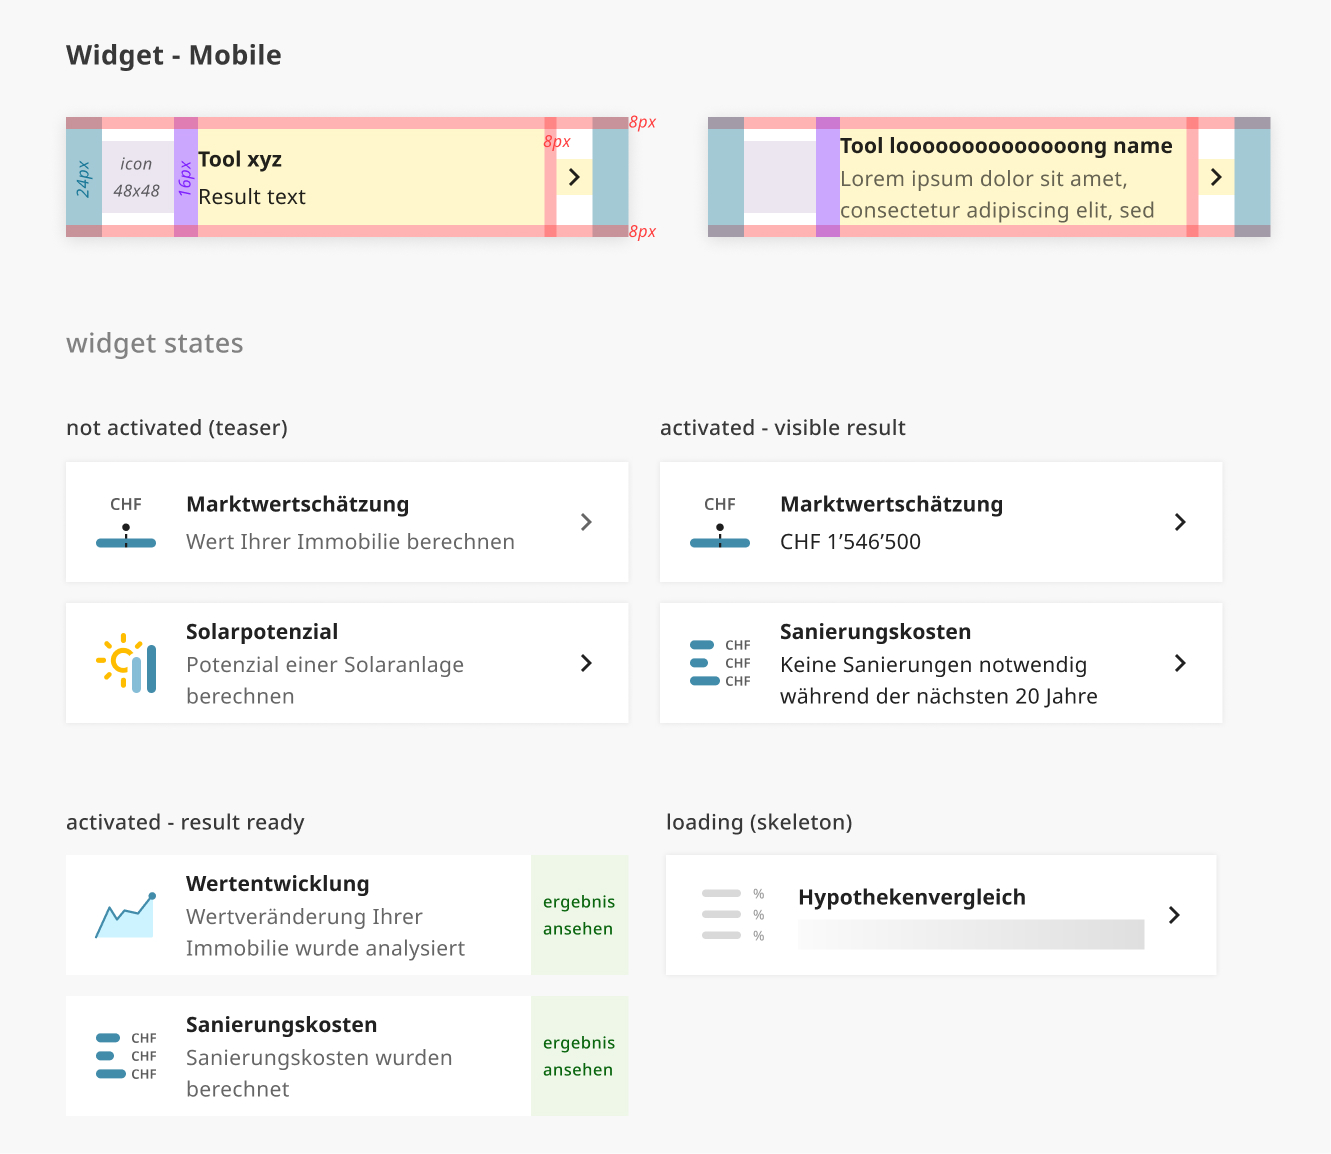Open the Tool looooong name widget chevron
The height and width of the screenshot is (1154, 1331).
(x=1216, y=177)
